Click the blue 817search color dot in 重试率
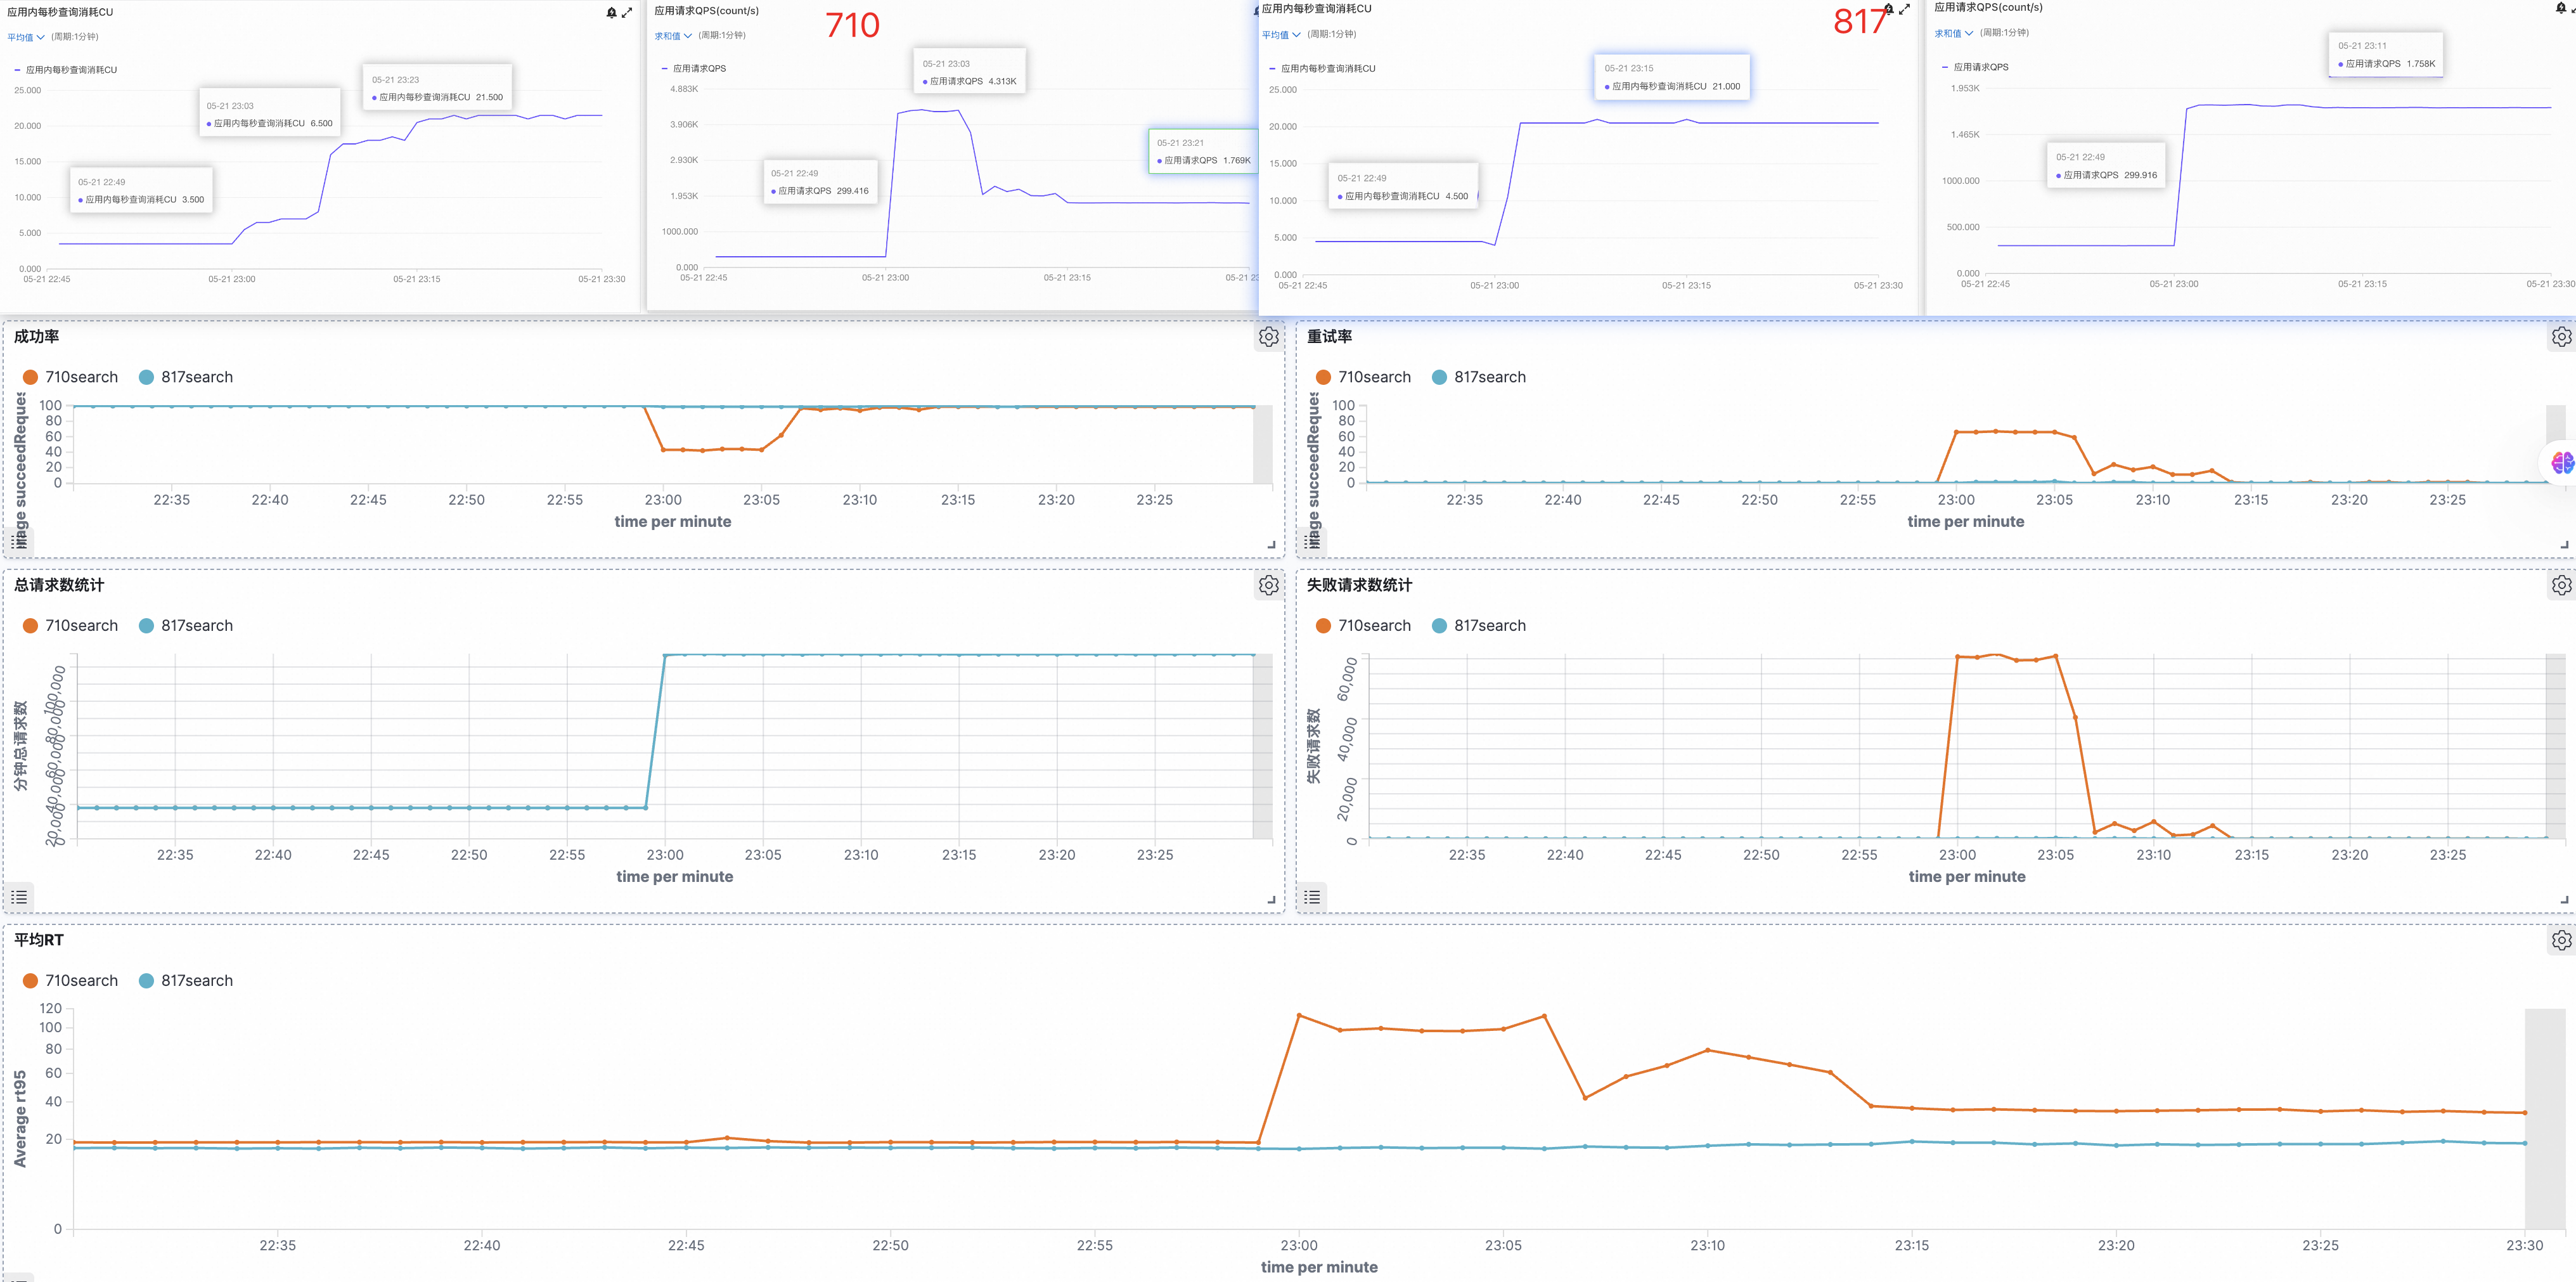The width and height of the screenshot is (2576, 1282). coord(1439,377)
